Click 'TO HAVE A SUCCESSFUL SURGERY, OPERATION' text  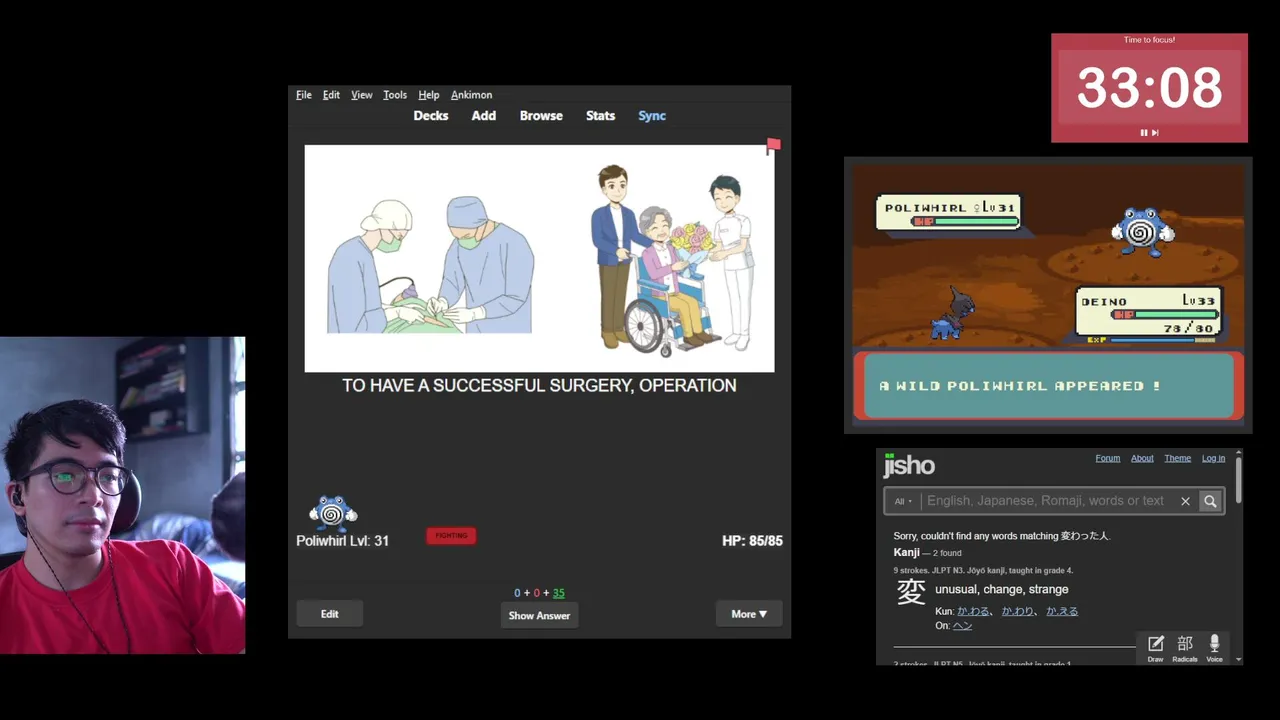coord(539,385)
